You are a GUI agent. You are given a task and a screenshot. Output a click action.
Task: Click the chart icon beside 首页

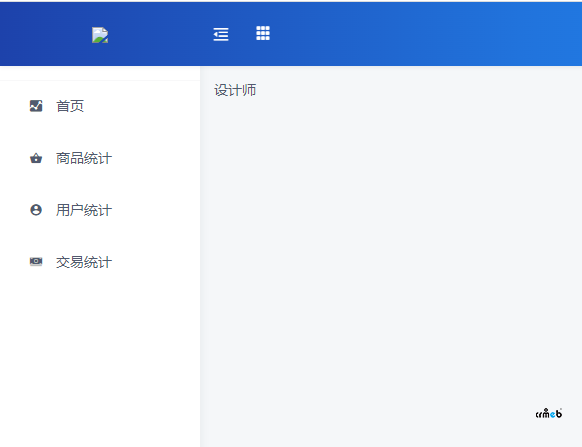pos(36,106)
